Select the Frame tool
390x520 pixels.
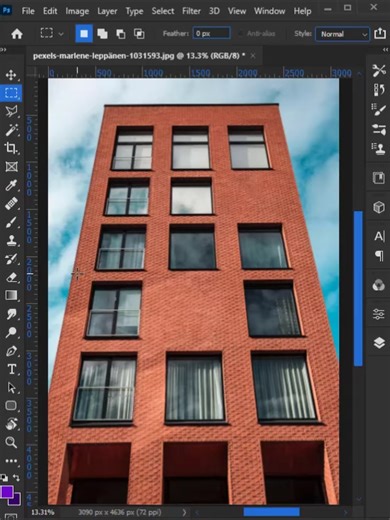(x=11, y=166)
